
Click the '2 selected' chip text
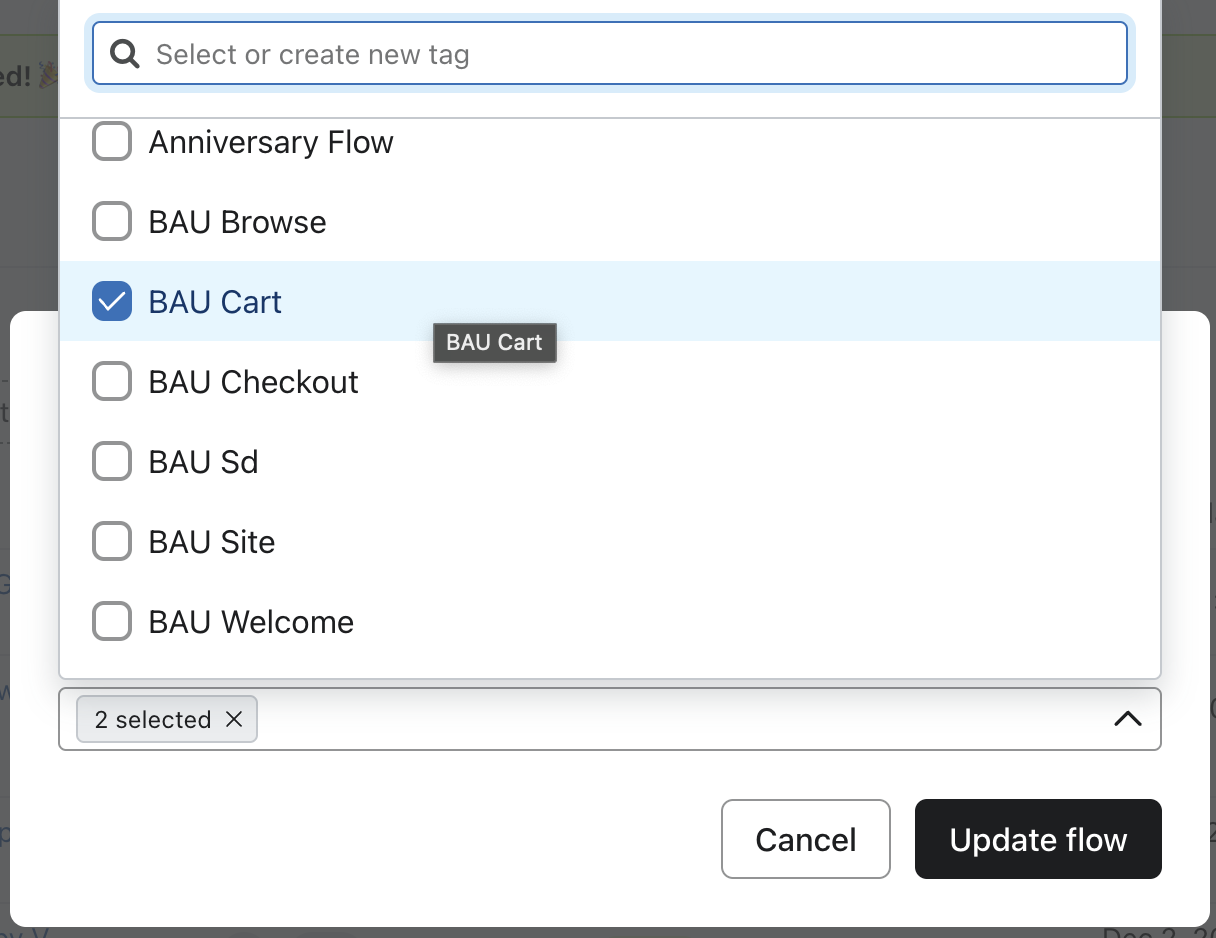point(153,719)
